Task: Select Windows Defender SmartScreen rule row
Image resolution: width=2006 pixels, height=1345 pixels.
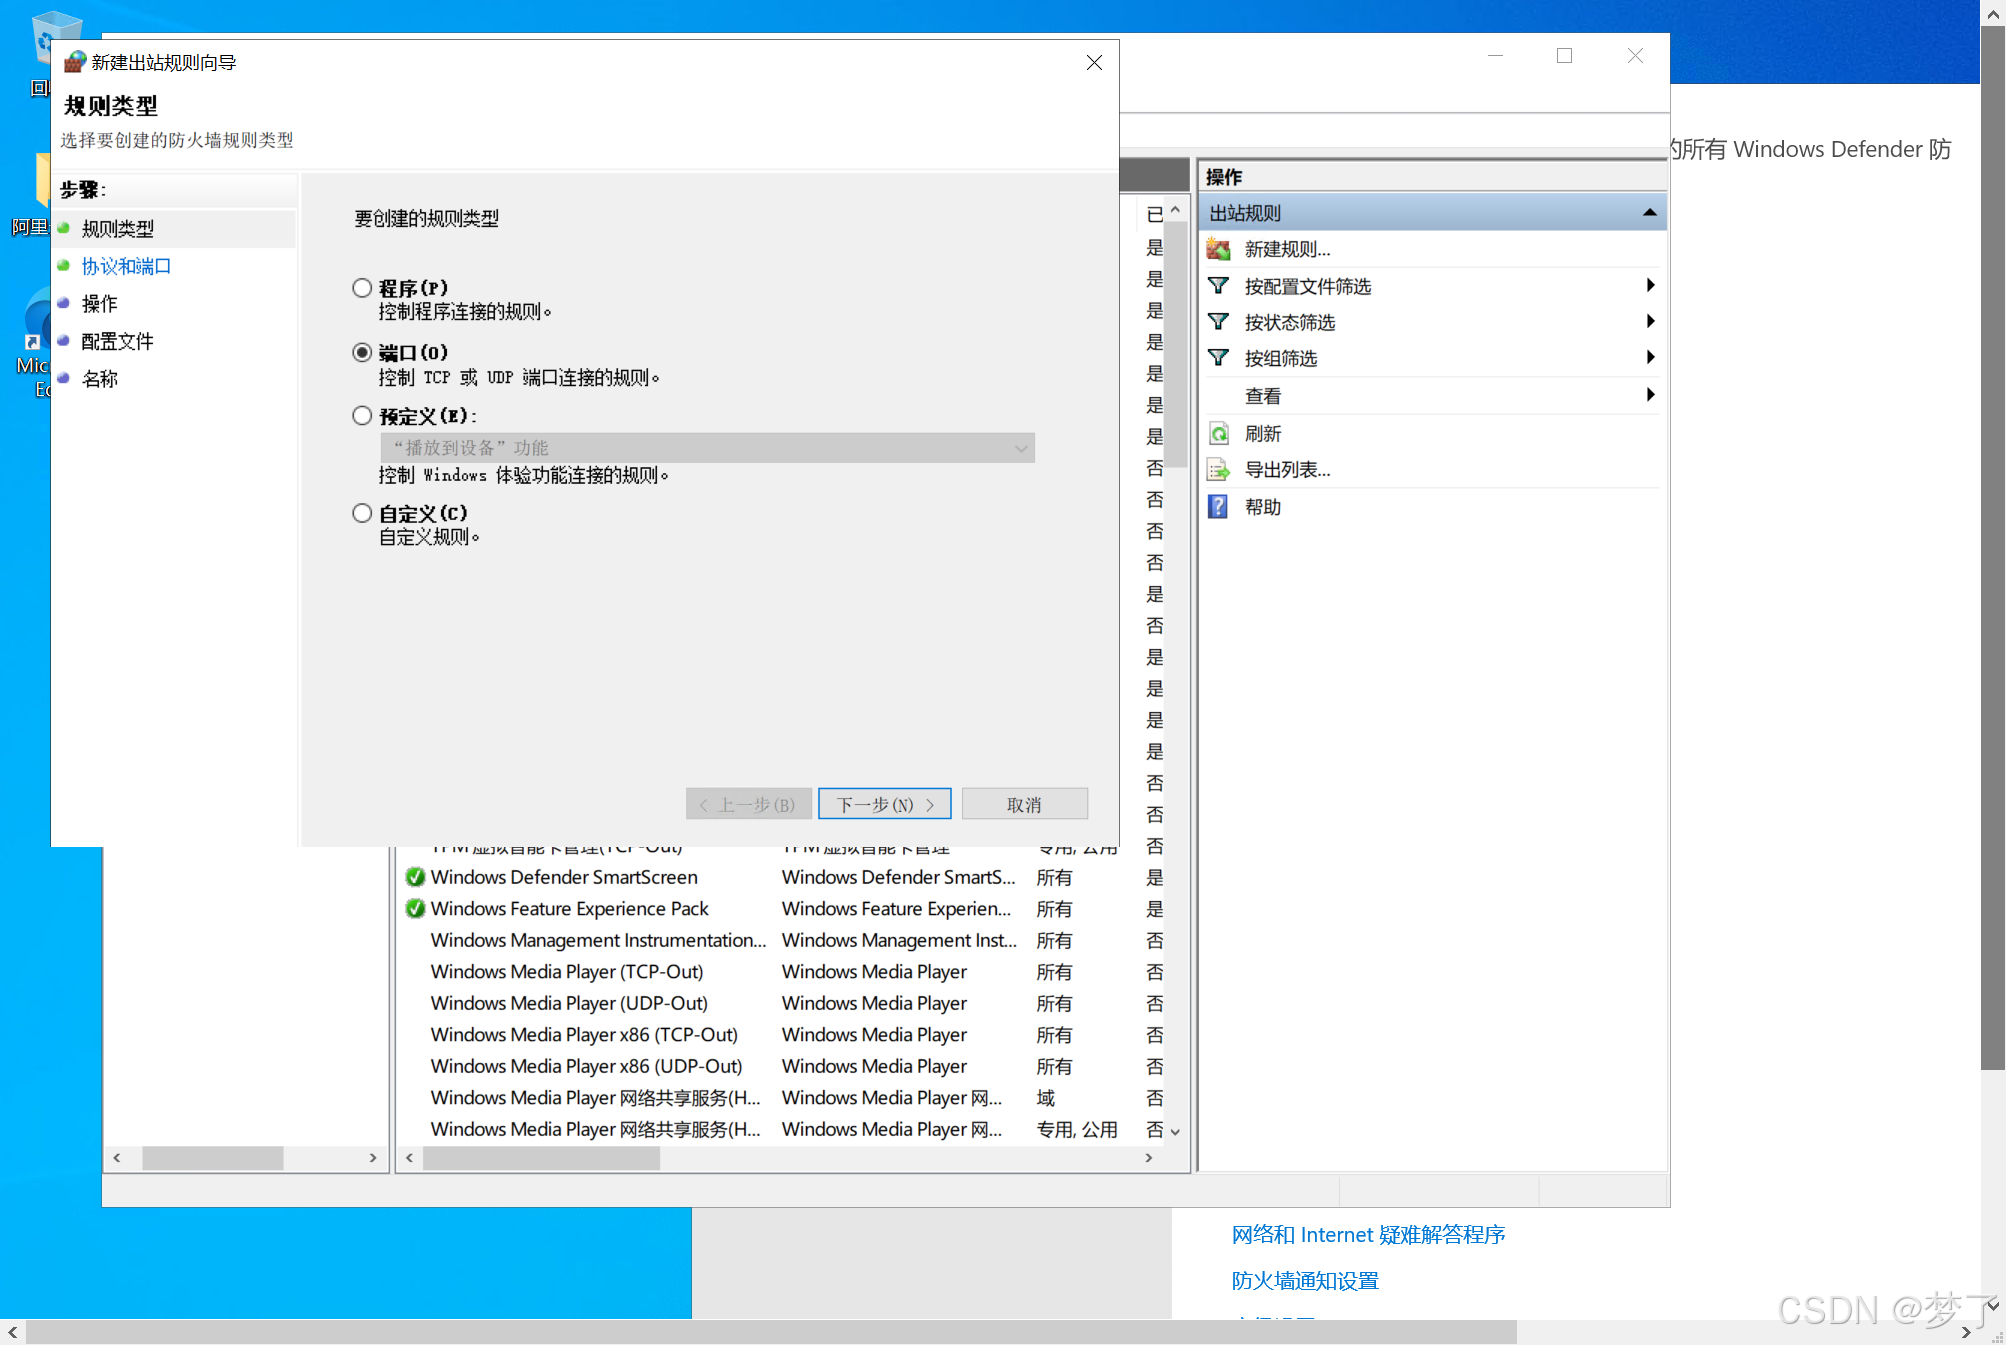Action: (x=784, y=877)
